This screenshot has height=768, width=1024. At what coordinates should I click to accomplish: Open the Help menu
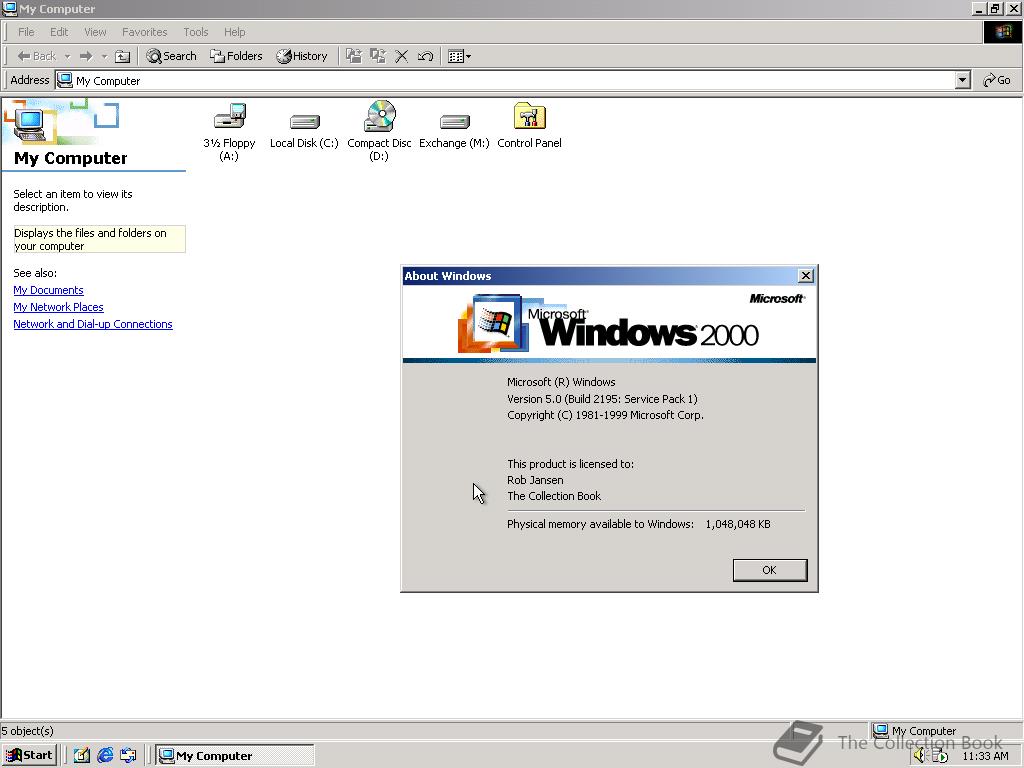click(x=234, y=32)
